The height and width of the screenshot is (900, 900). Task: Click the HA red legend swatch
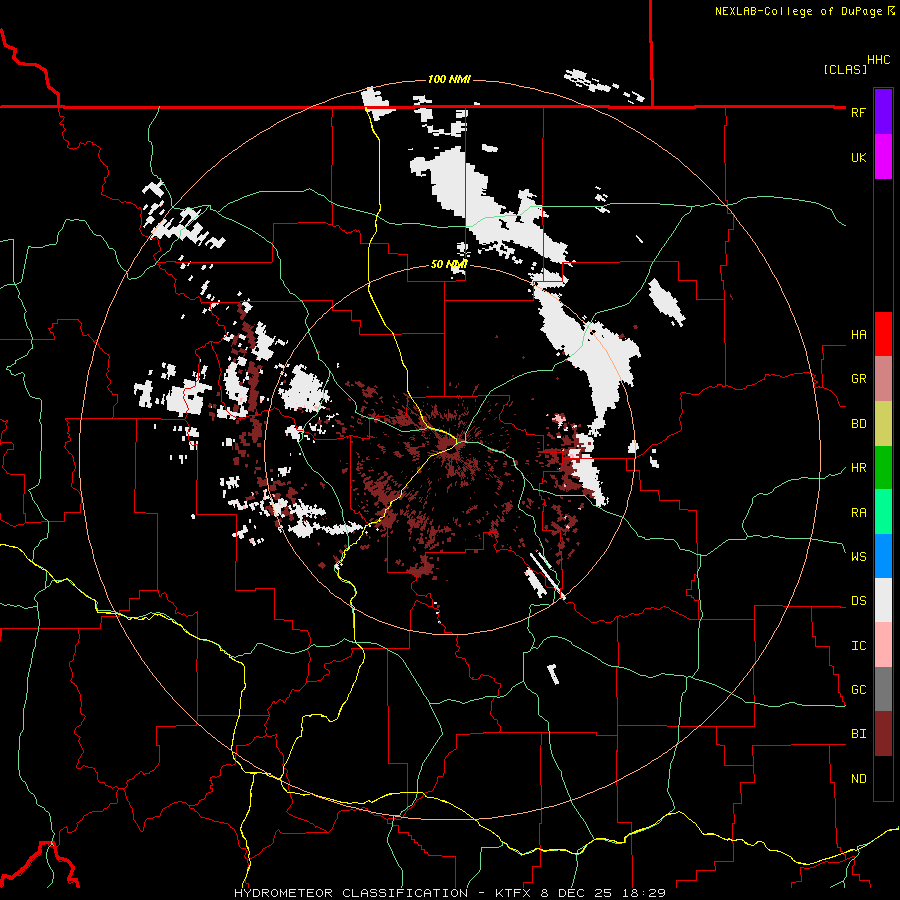(883, 334)
